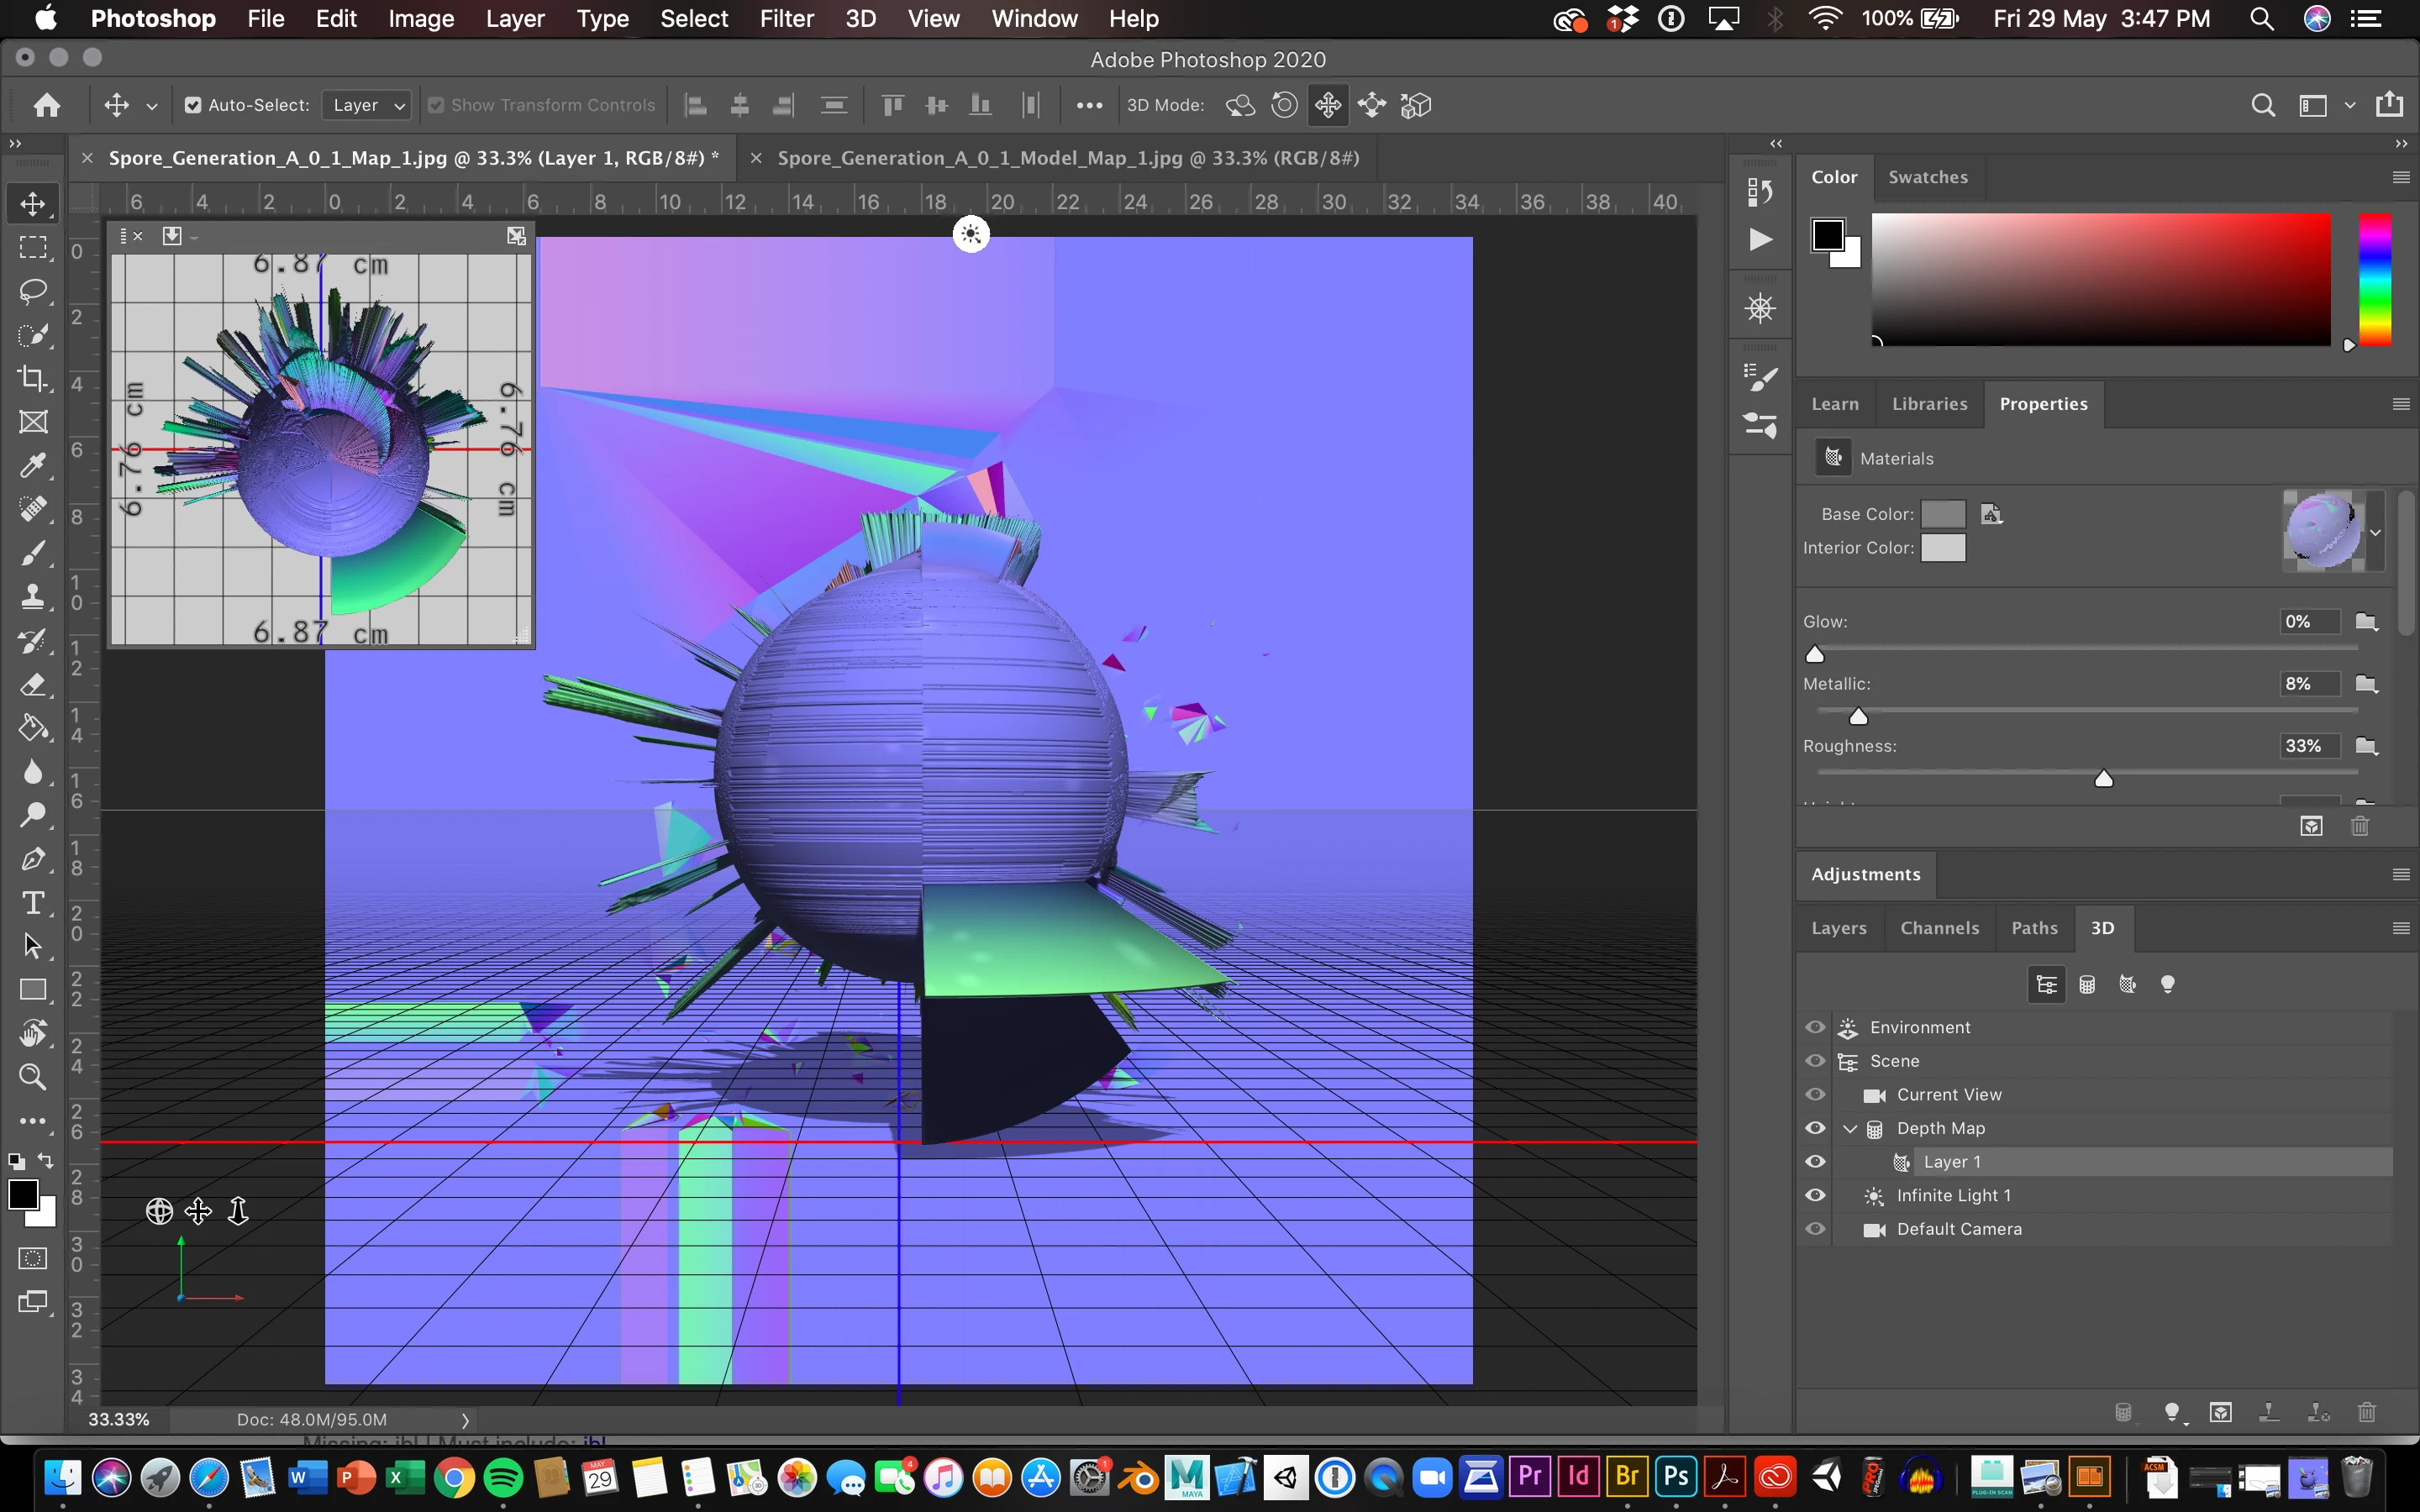The height and width of the screenshot is (1512, 2420).
Task: Select the Horizontal Type tool
Action: click(x=33, y=903)
